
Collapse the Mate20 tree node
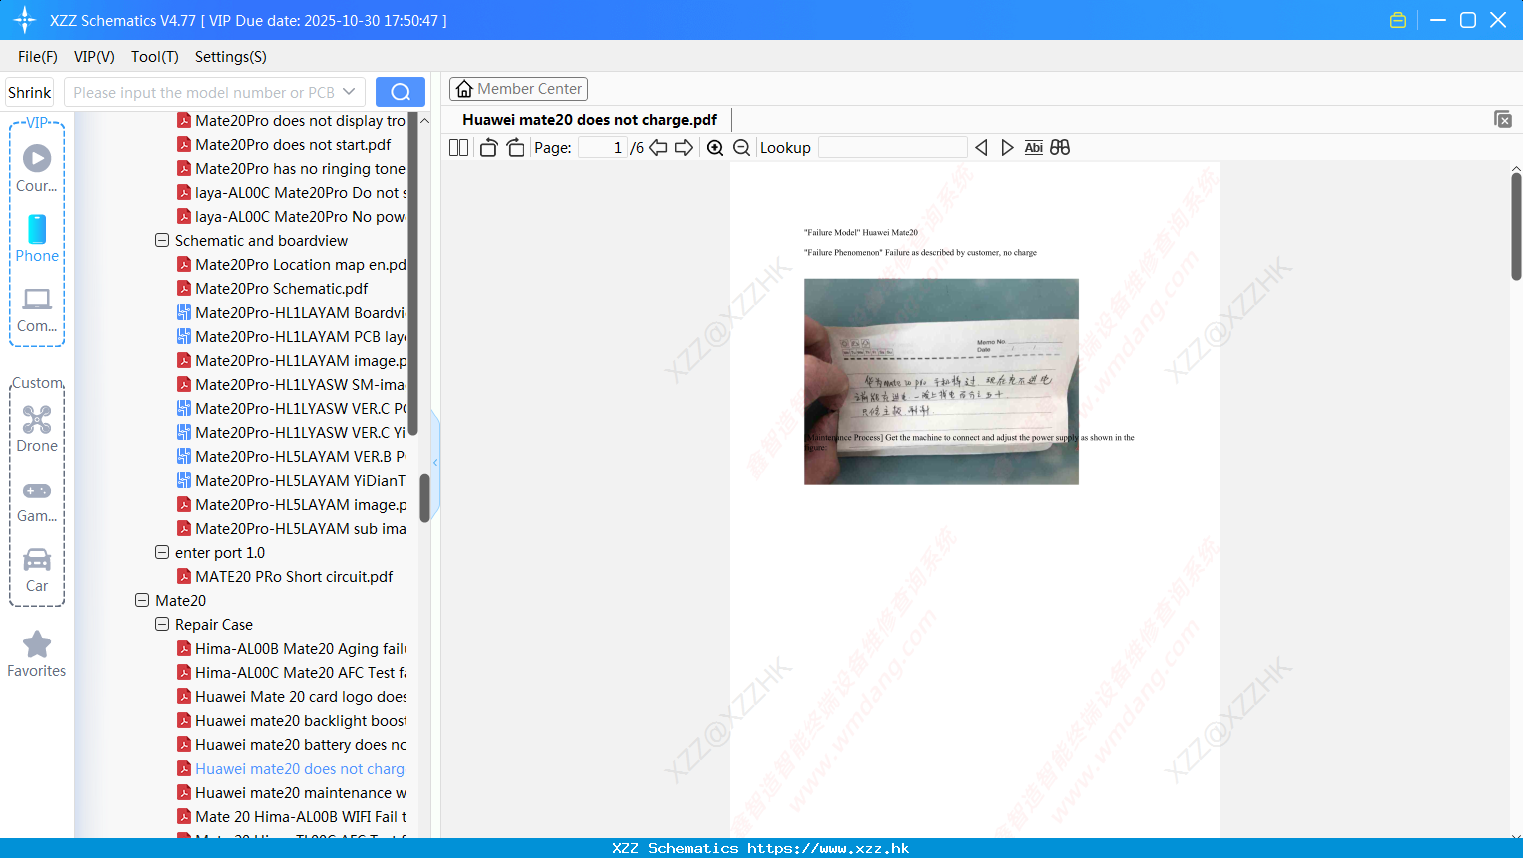click(142, 600)
